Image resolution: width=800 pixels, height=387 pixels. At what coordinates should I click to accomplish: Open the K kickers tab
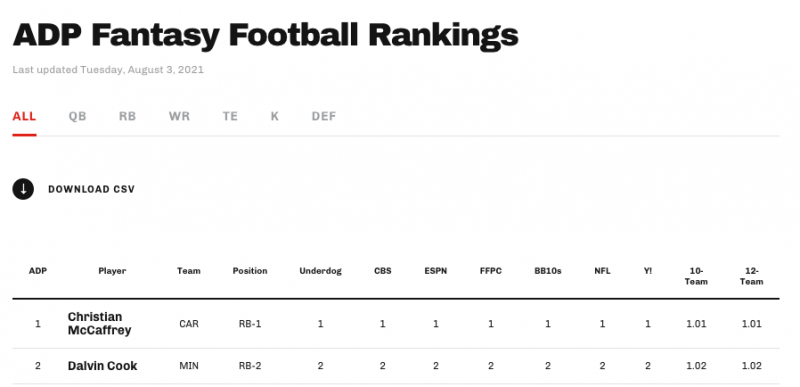274,116
